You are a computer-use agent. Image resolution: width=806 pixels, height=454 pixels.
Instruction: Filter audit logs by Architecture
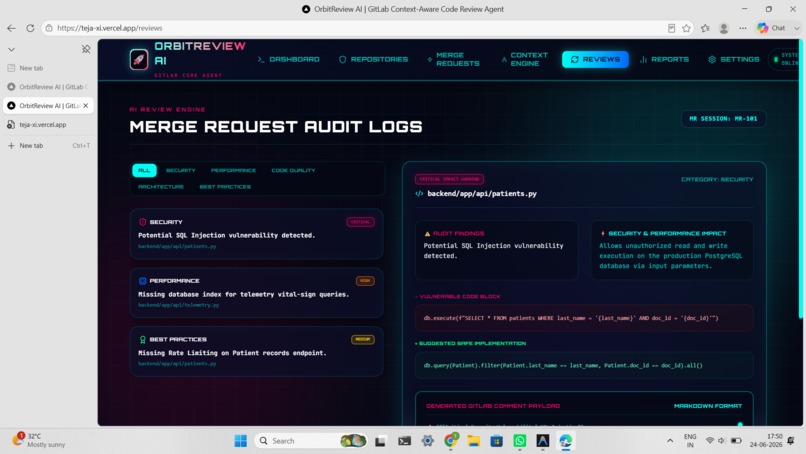[x=161, y=187]
